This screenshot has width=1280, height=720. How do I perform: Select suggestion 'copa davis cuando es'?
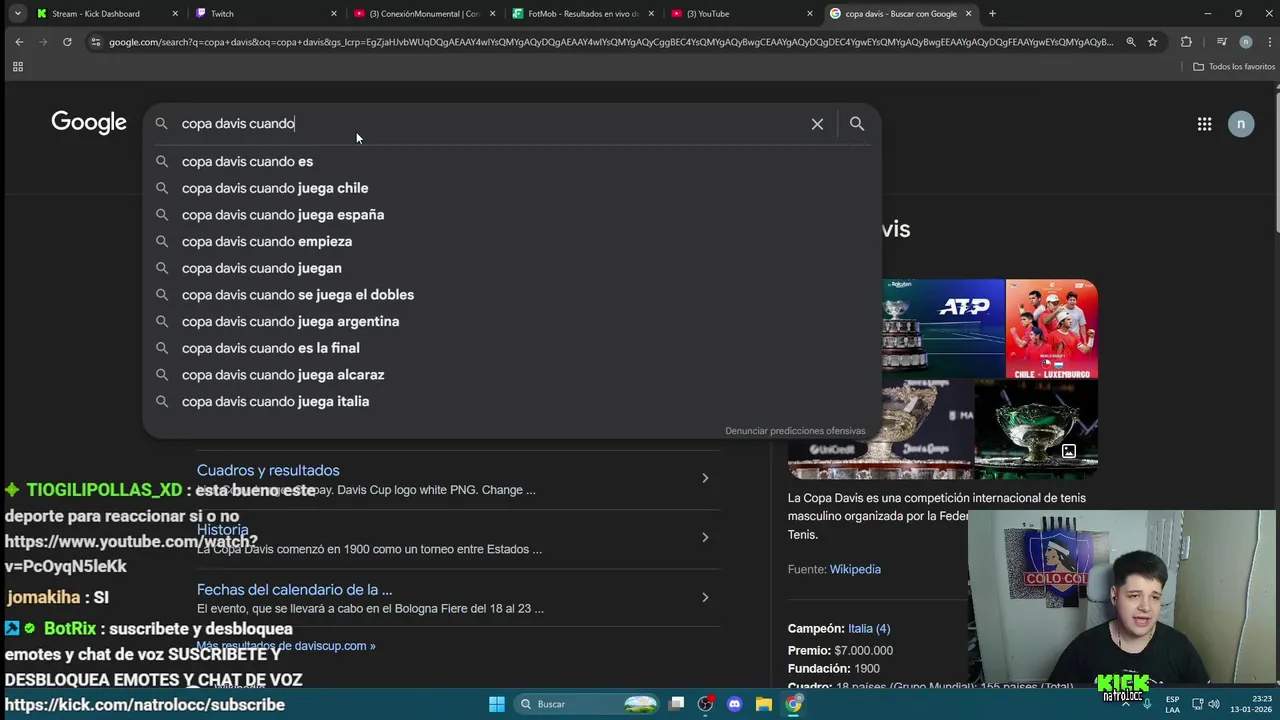pyautogui.click(x=512, y=161)
